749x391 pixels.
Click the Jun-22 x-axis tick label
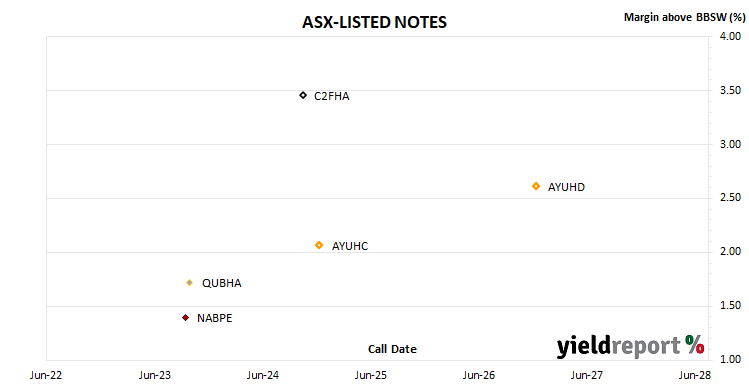coord(46,375)
